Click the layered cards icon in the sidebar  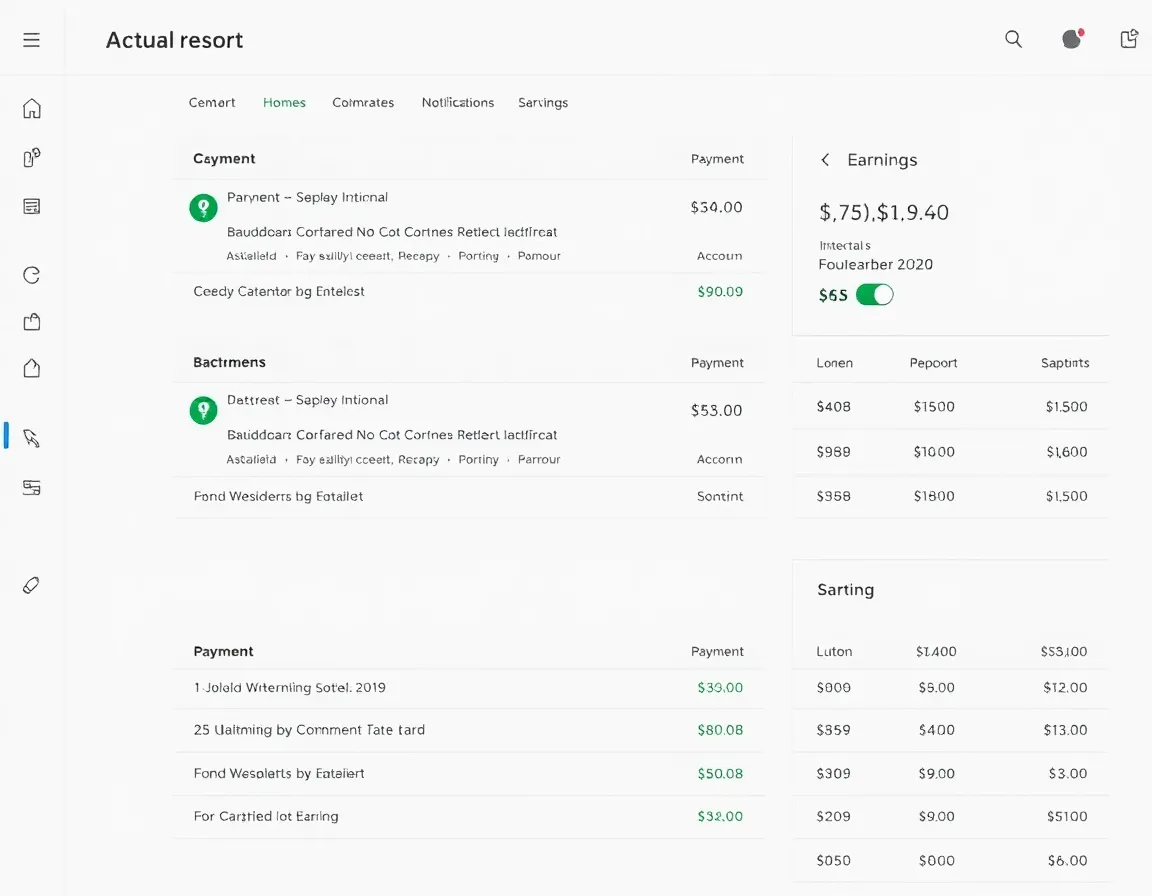pyautogui.click(x=31, y=487)
